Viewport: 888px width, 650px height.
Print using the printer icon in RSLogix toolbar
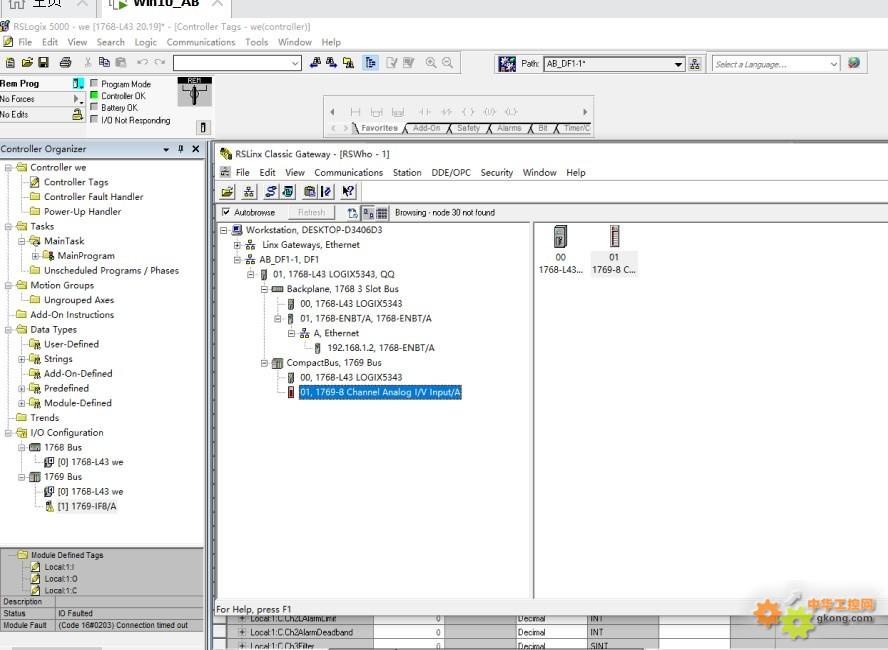66,63
